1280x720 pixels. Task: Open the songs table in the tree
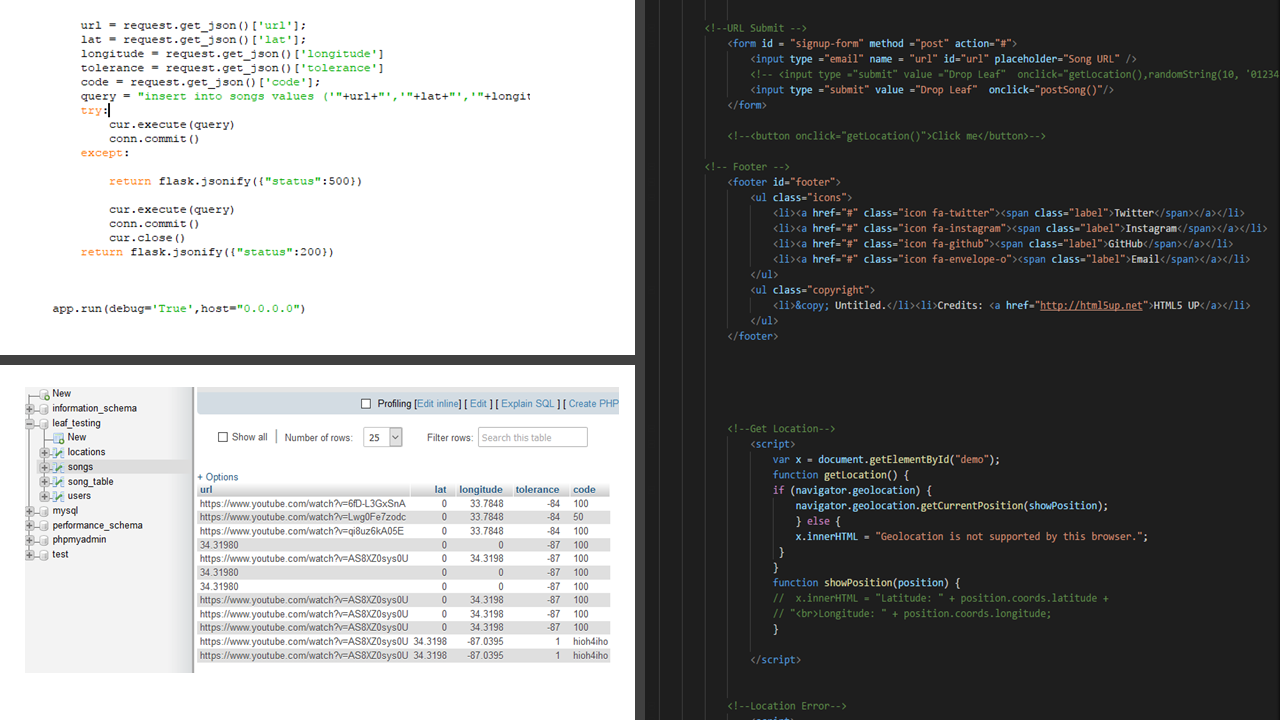(80, 467)
